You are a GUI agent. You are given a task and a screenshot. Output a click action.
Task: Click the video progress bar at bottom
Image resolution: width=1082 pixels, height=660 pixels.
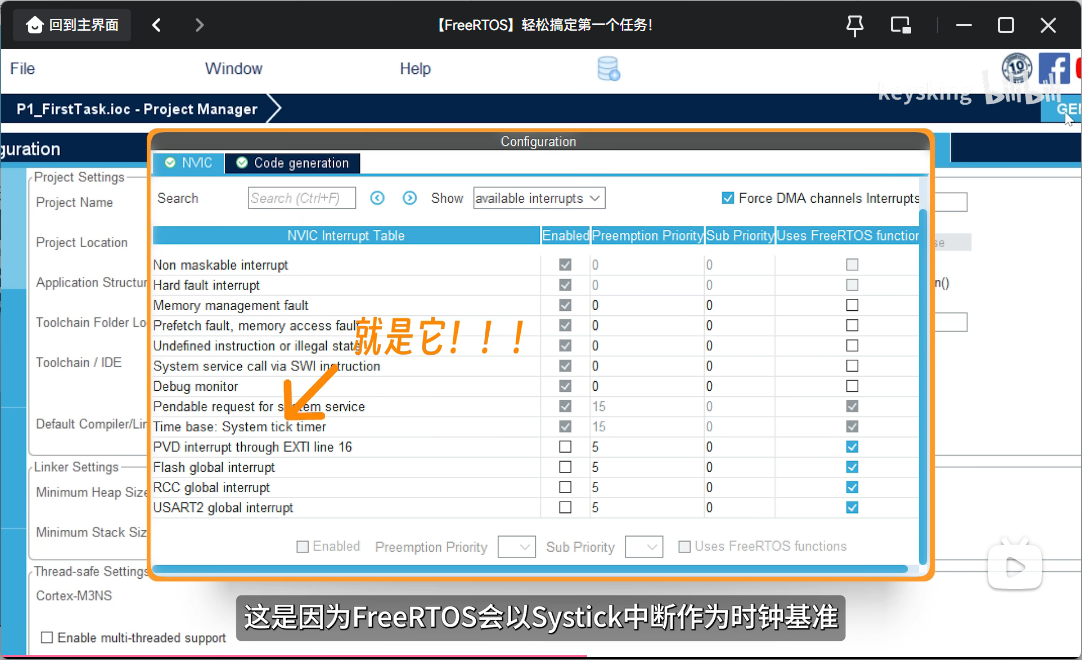coord(541,657)
